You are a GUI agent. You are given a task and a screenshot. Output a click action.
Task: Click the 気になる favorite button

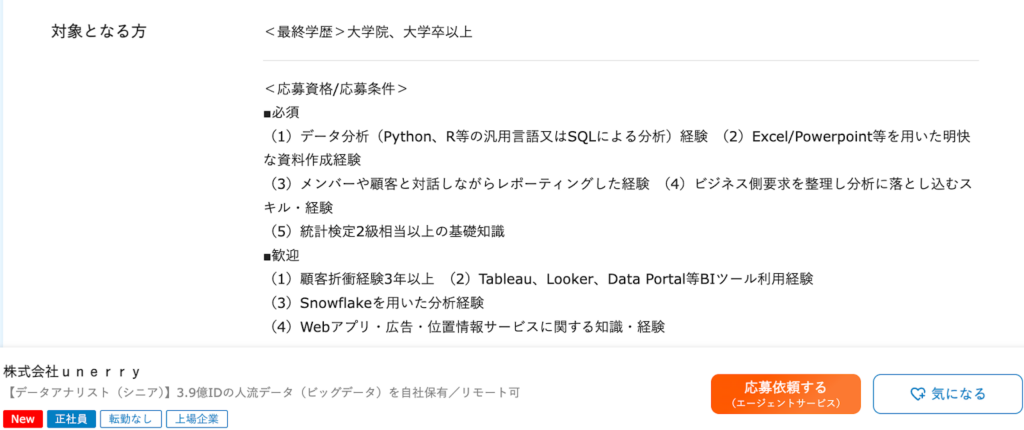coord(947,394)
